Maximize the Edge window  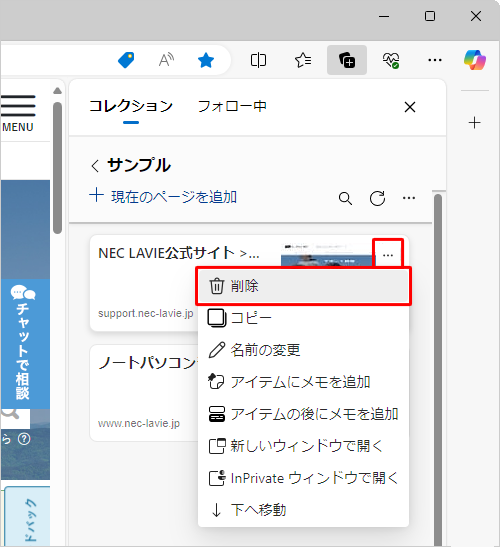point(430,16)
